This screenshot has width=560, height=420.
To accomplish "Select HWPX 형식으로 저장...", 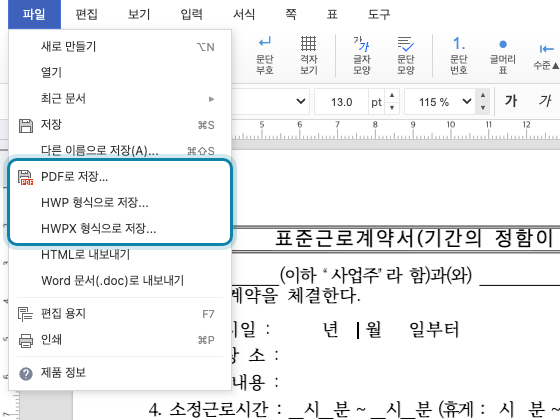I will [x=120, y=229].
